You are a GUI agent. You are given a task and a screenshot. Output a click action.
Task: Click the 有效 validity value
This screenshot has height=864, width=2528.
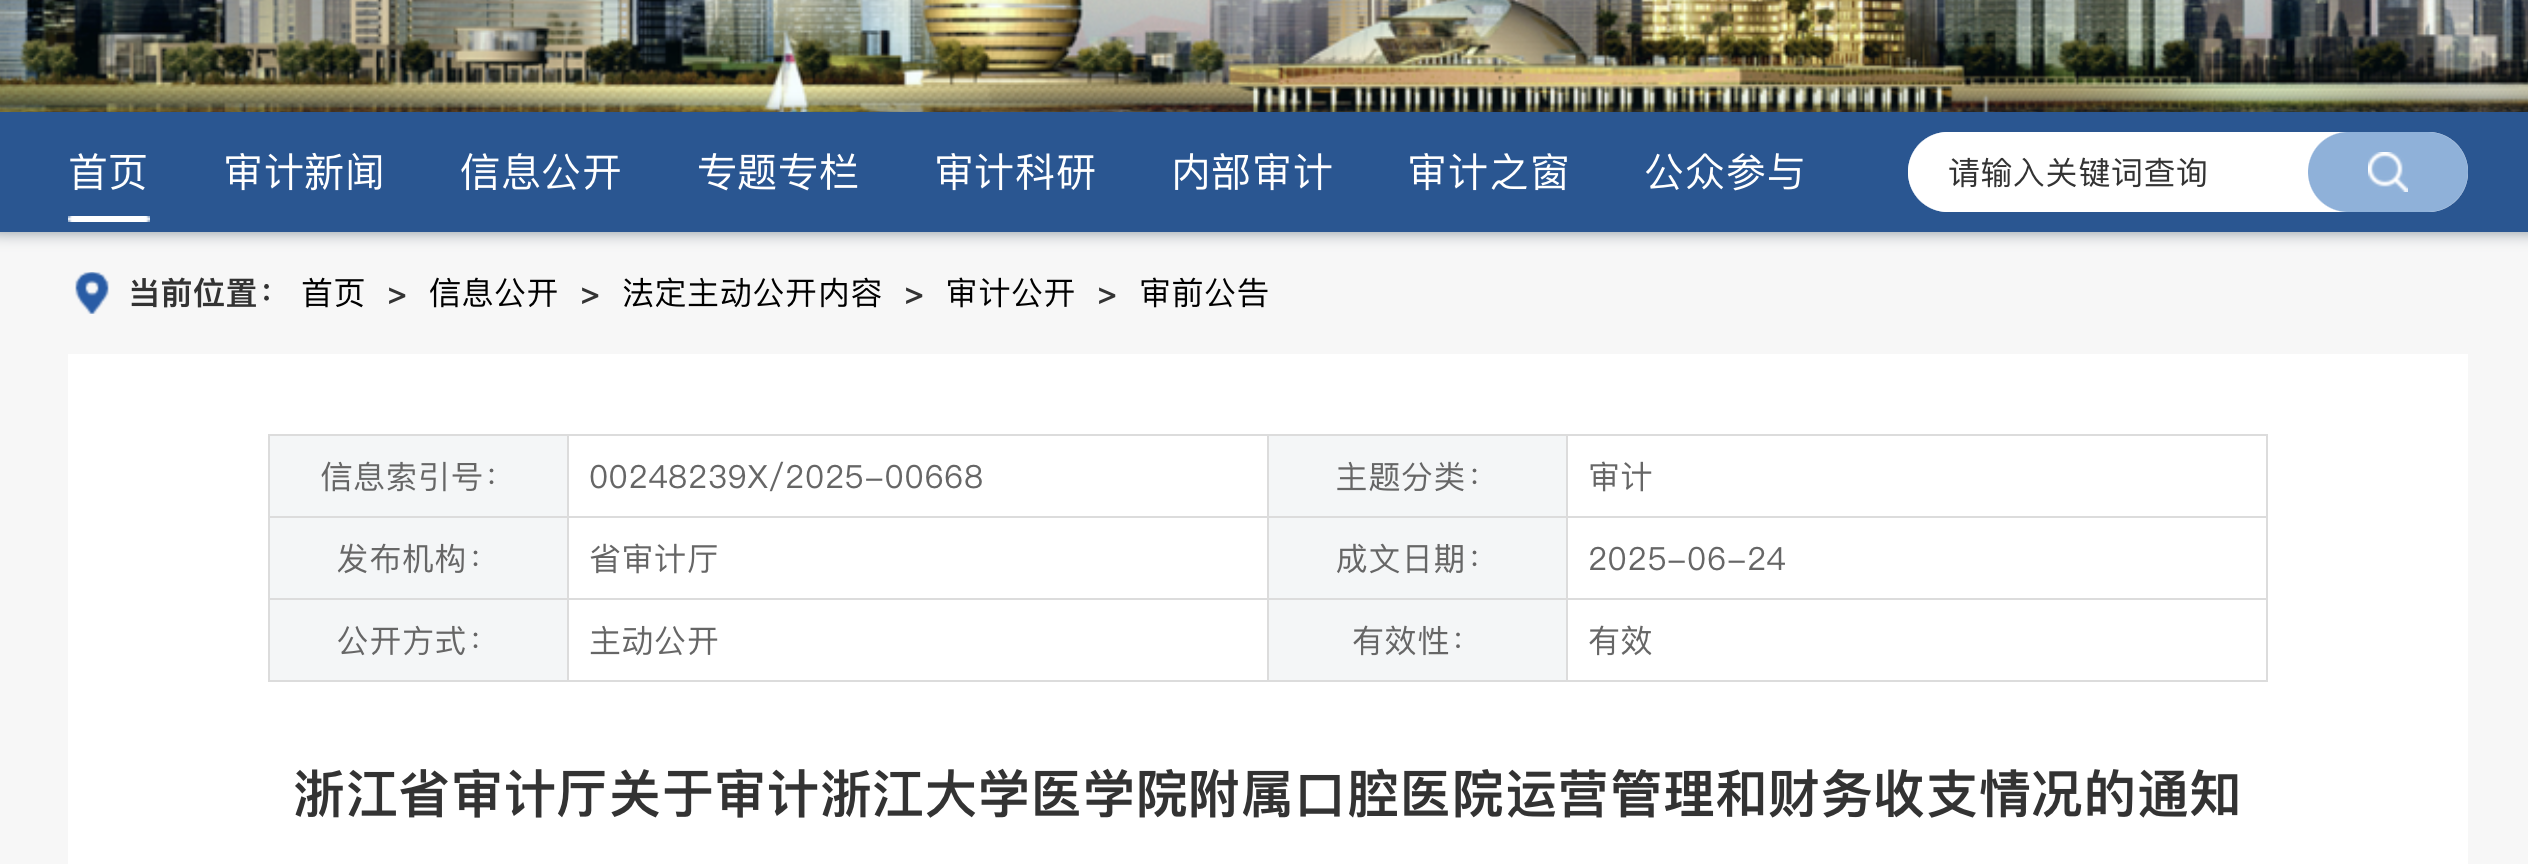(1620, 641)
